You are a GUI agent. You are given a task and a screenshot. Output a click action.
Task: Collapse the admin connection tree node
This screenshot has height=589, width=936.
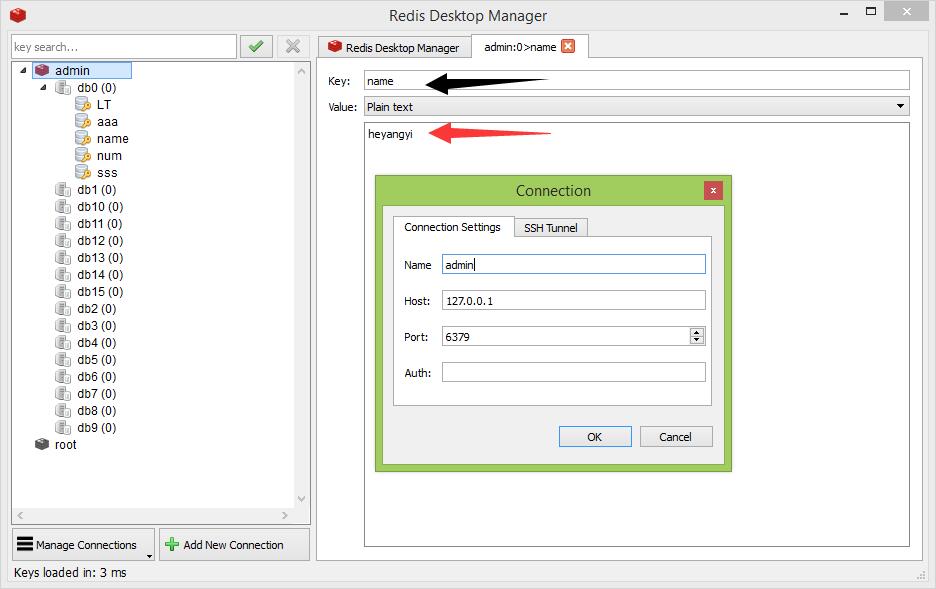[23, 70]
